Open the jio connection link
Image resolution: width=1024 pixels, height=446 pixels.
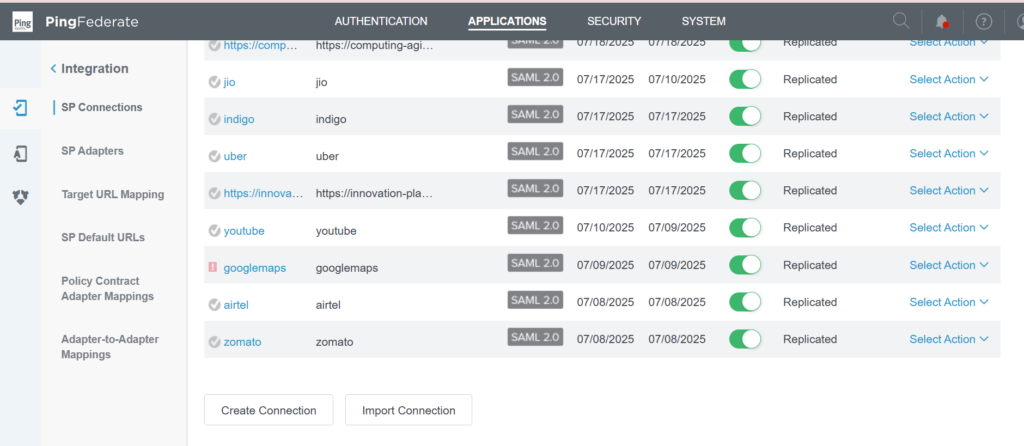coord(229,82)
